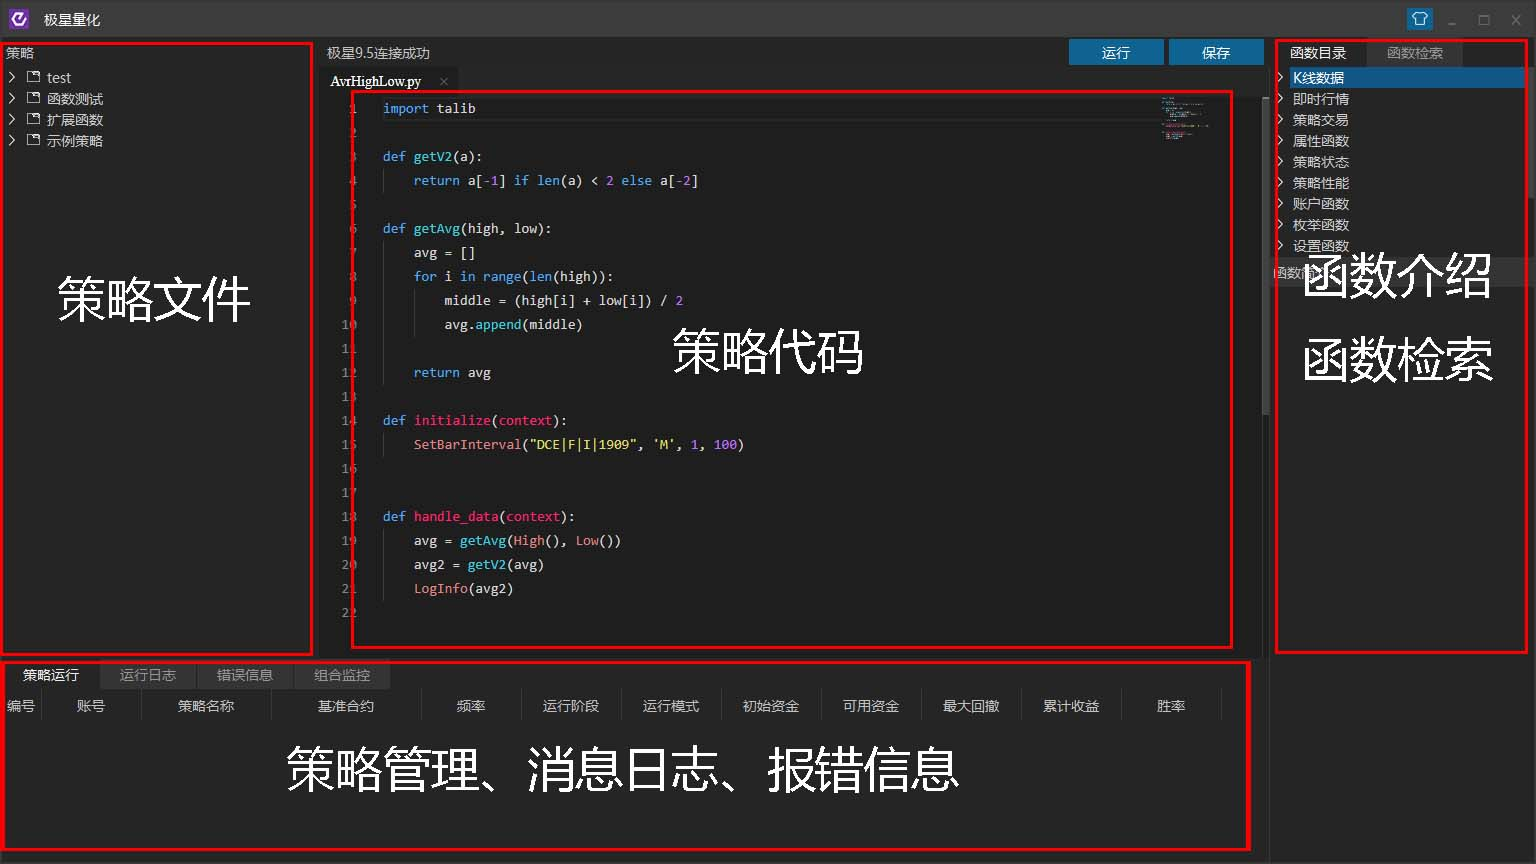Click the folder icon beside test
The height and width of the screenshot is (864, 1536).
click(34, 77)
